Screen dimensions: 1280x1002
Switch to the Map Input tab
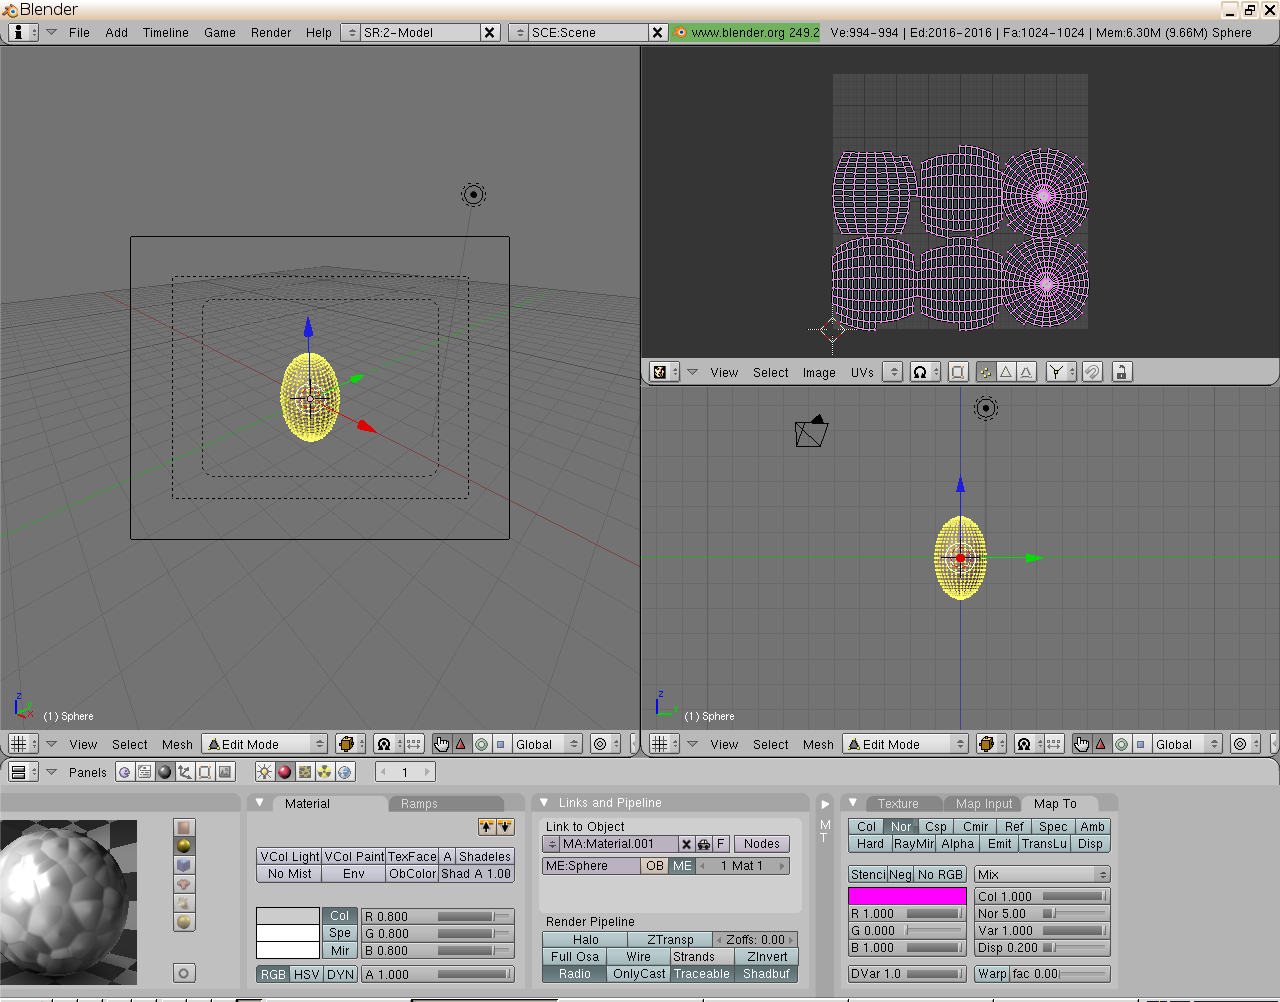coord(982,803)
